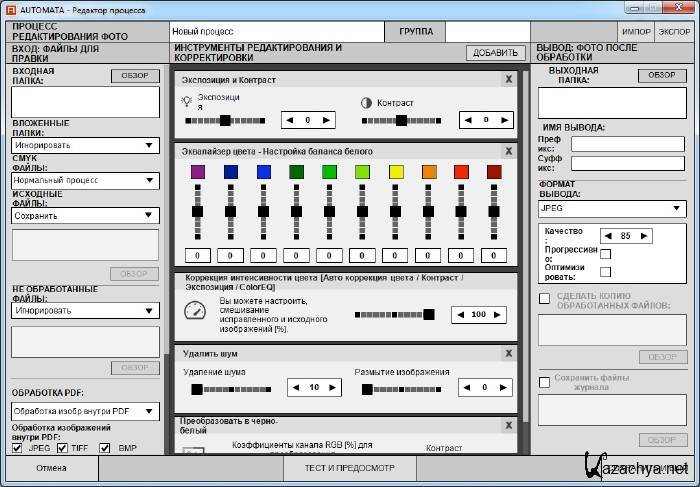Click the ЭКСПОР tab button

673,32
